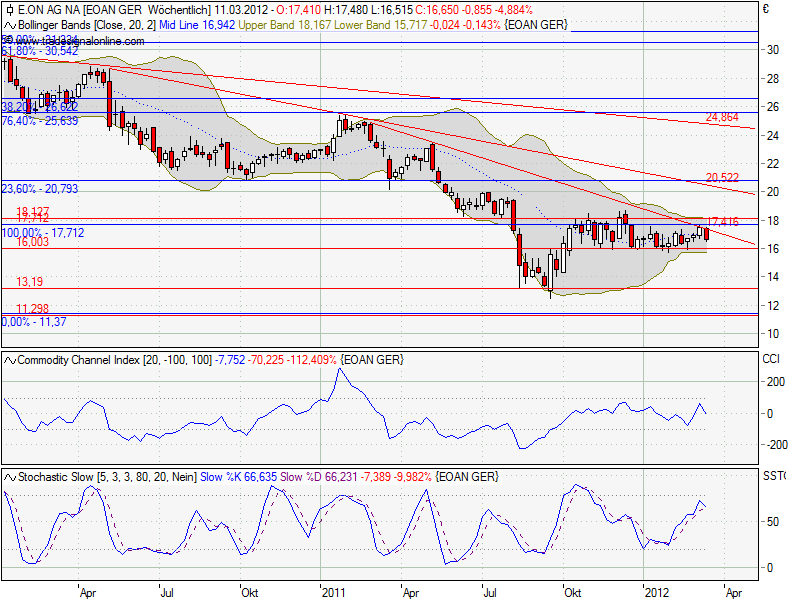Click the '10' price axis label
Viewport: 800px width, 600px height.
pos(773,334)
